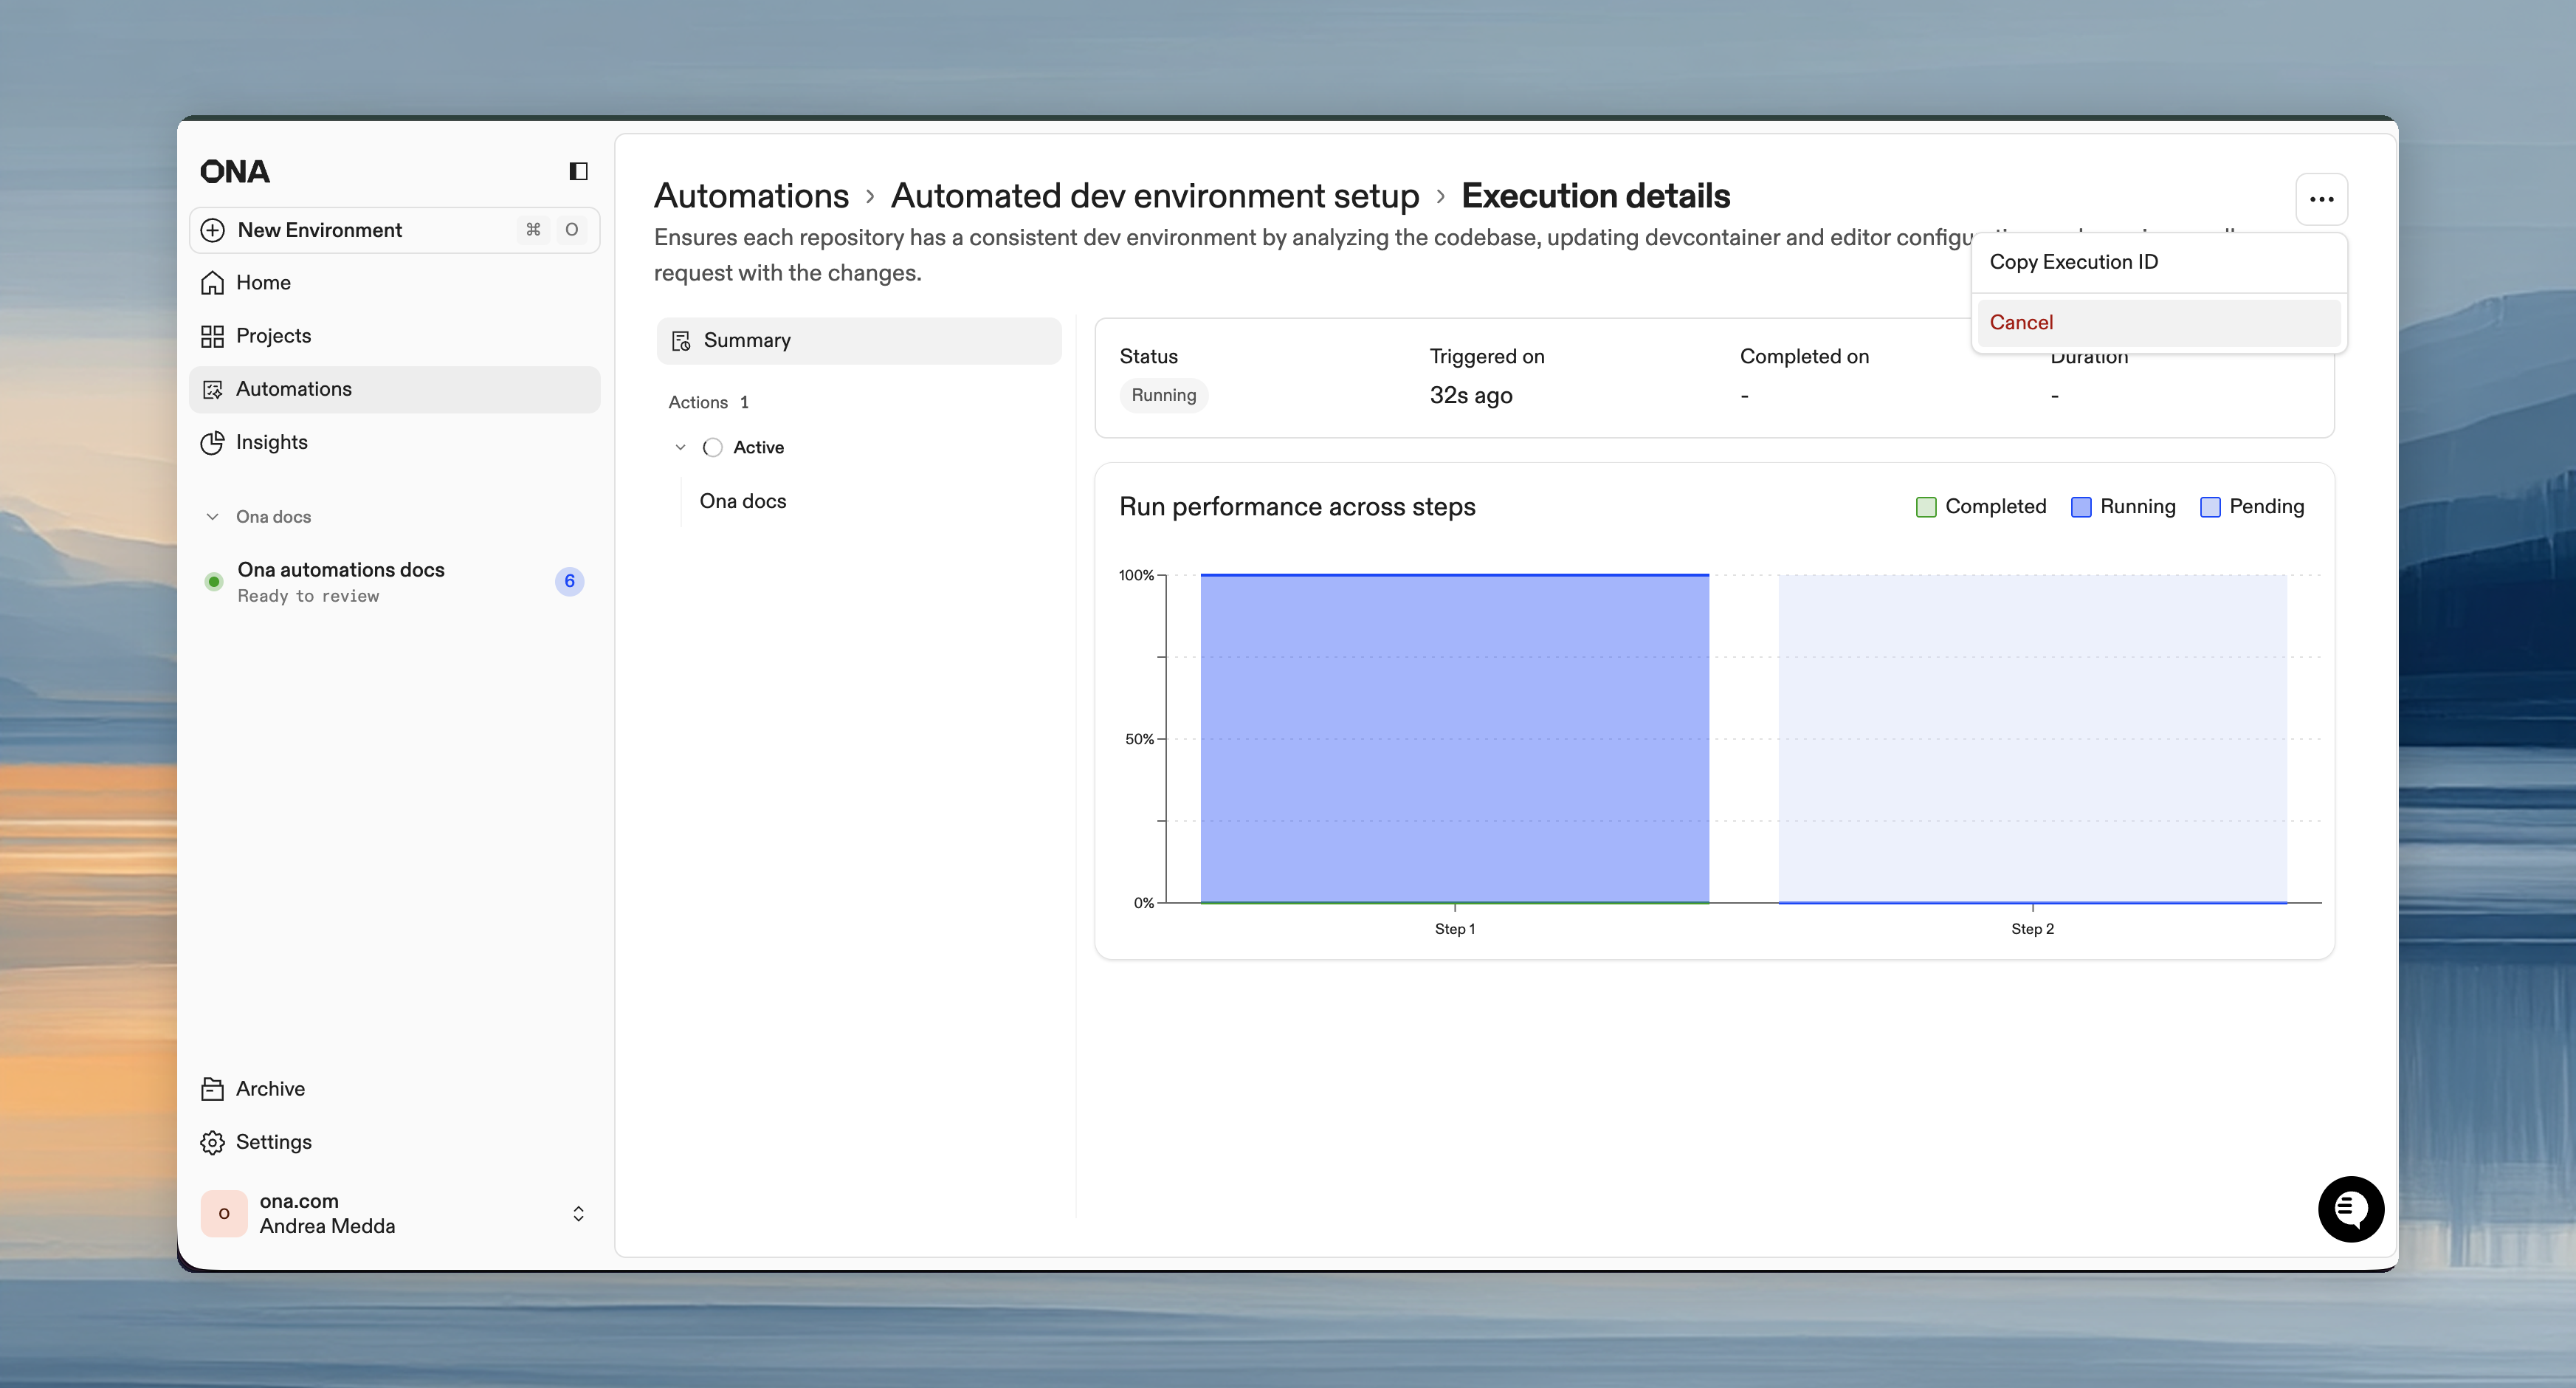Collapse sidebar with panel toggle icon

click(x=578, y=171)
